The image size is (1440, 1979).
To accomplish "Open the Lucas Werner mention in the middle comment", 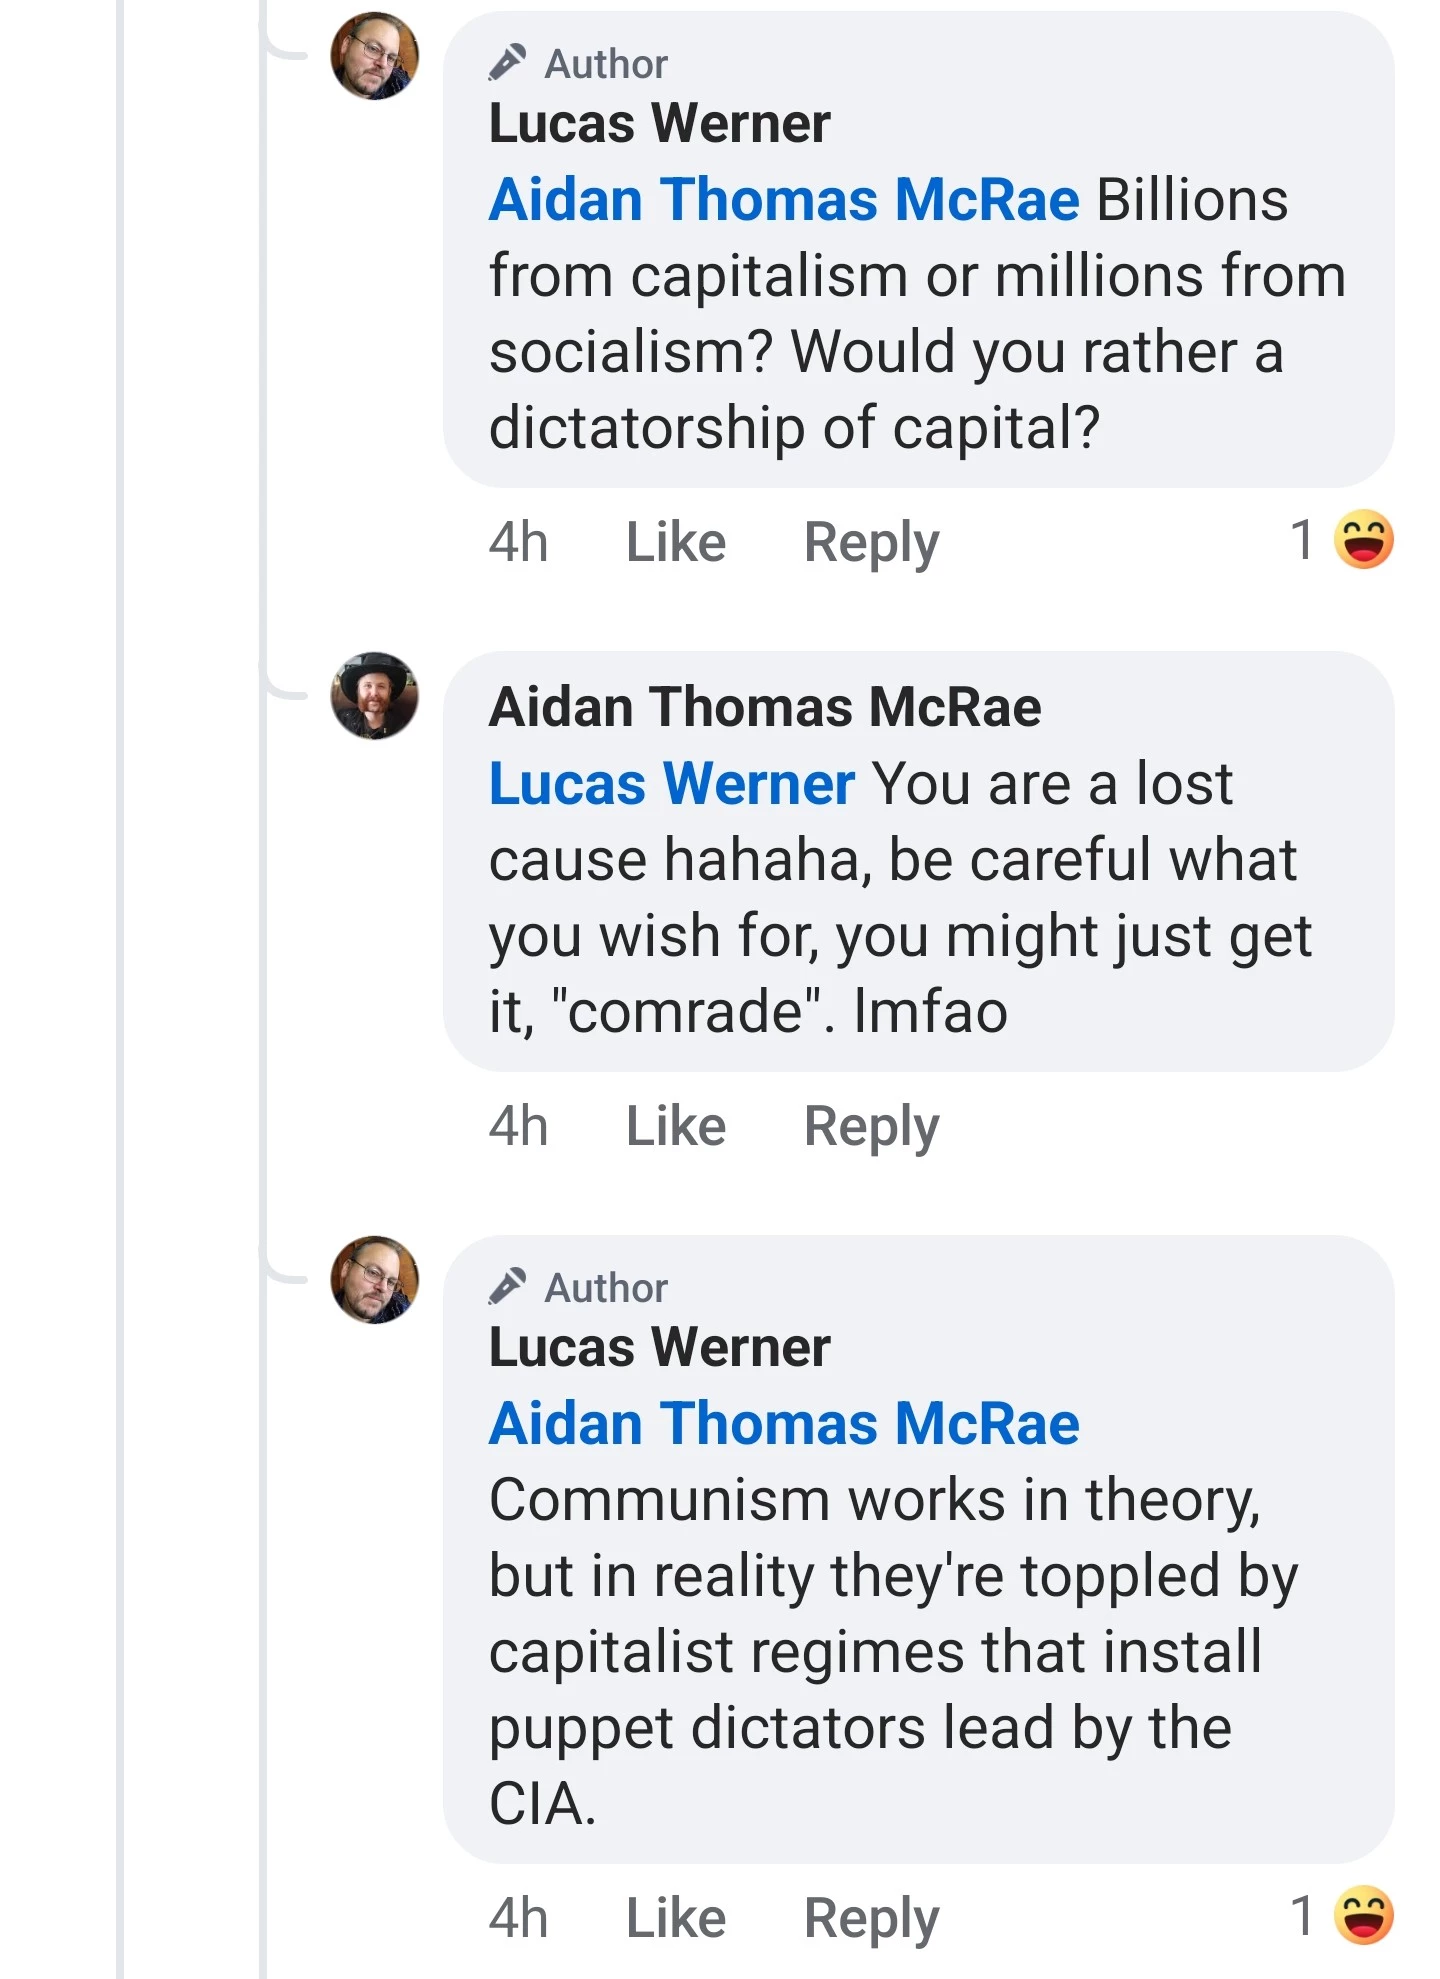I will pyautogui.click(x=671, y=784).
